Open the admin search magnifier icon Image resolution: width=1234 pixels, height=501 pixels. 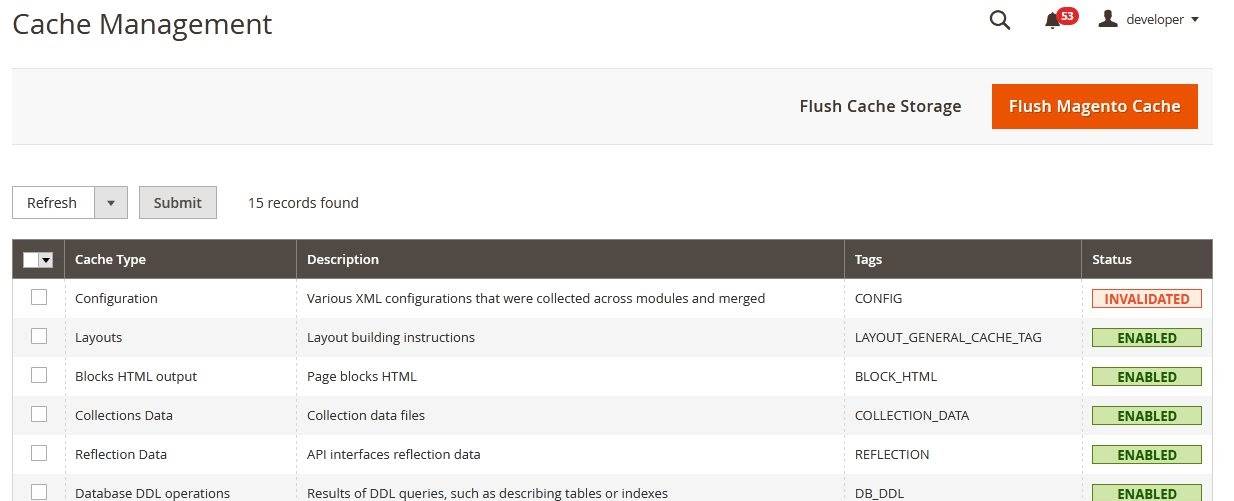tap(999, 20)
